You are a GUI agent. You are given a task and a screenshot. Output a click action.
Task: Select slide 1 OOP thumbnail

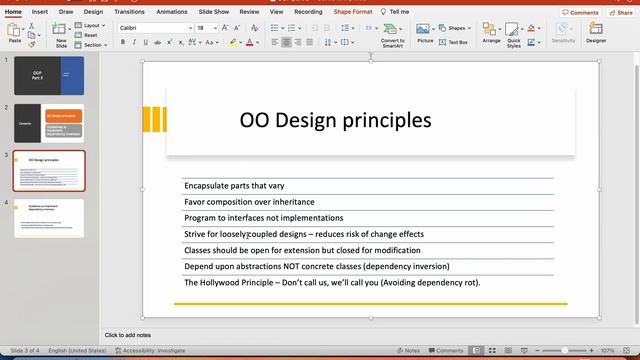tap(49, 76)
